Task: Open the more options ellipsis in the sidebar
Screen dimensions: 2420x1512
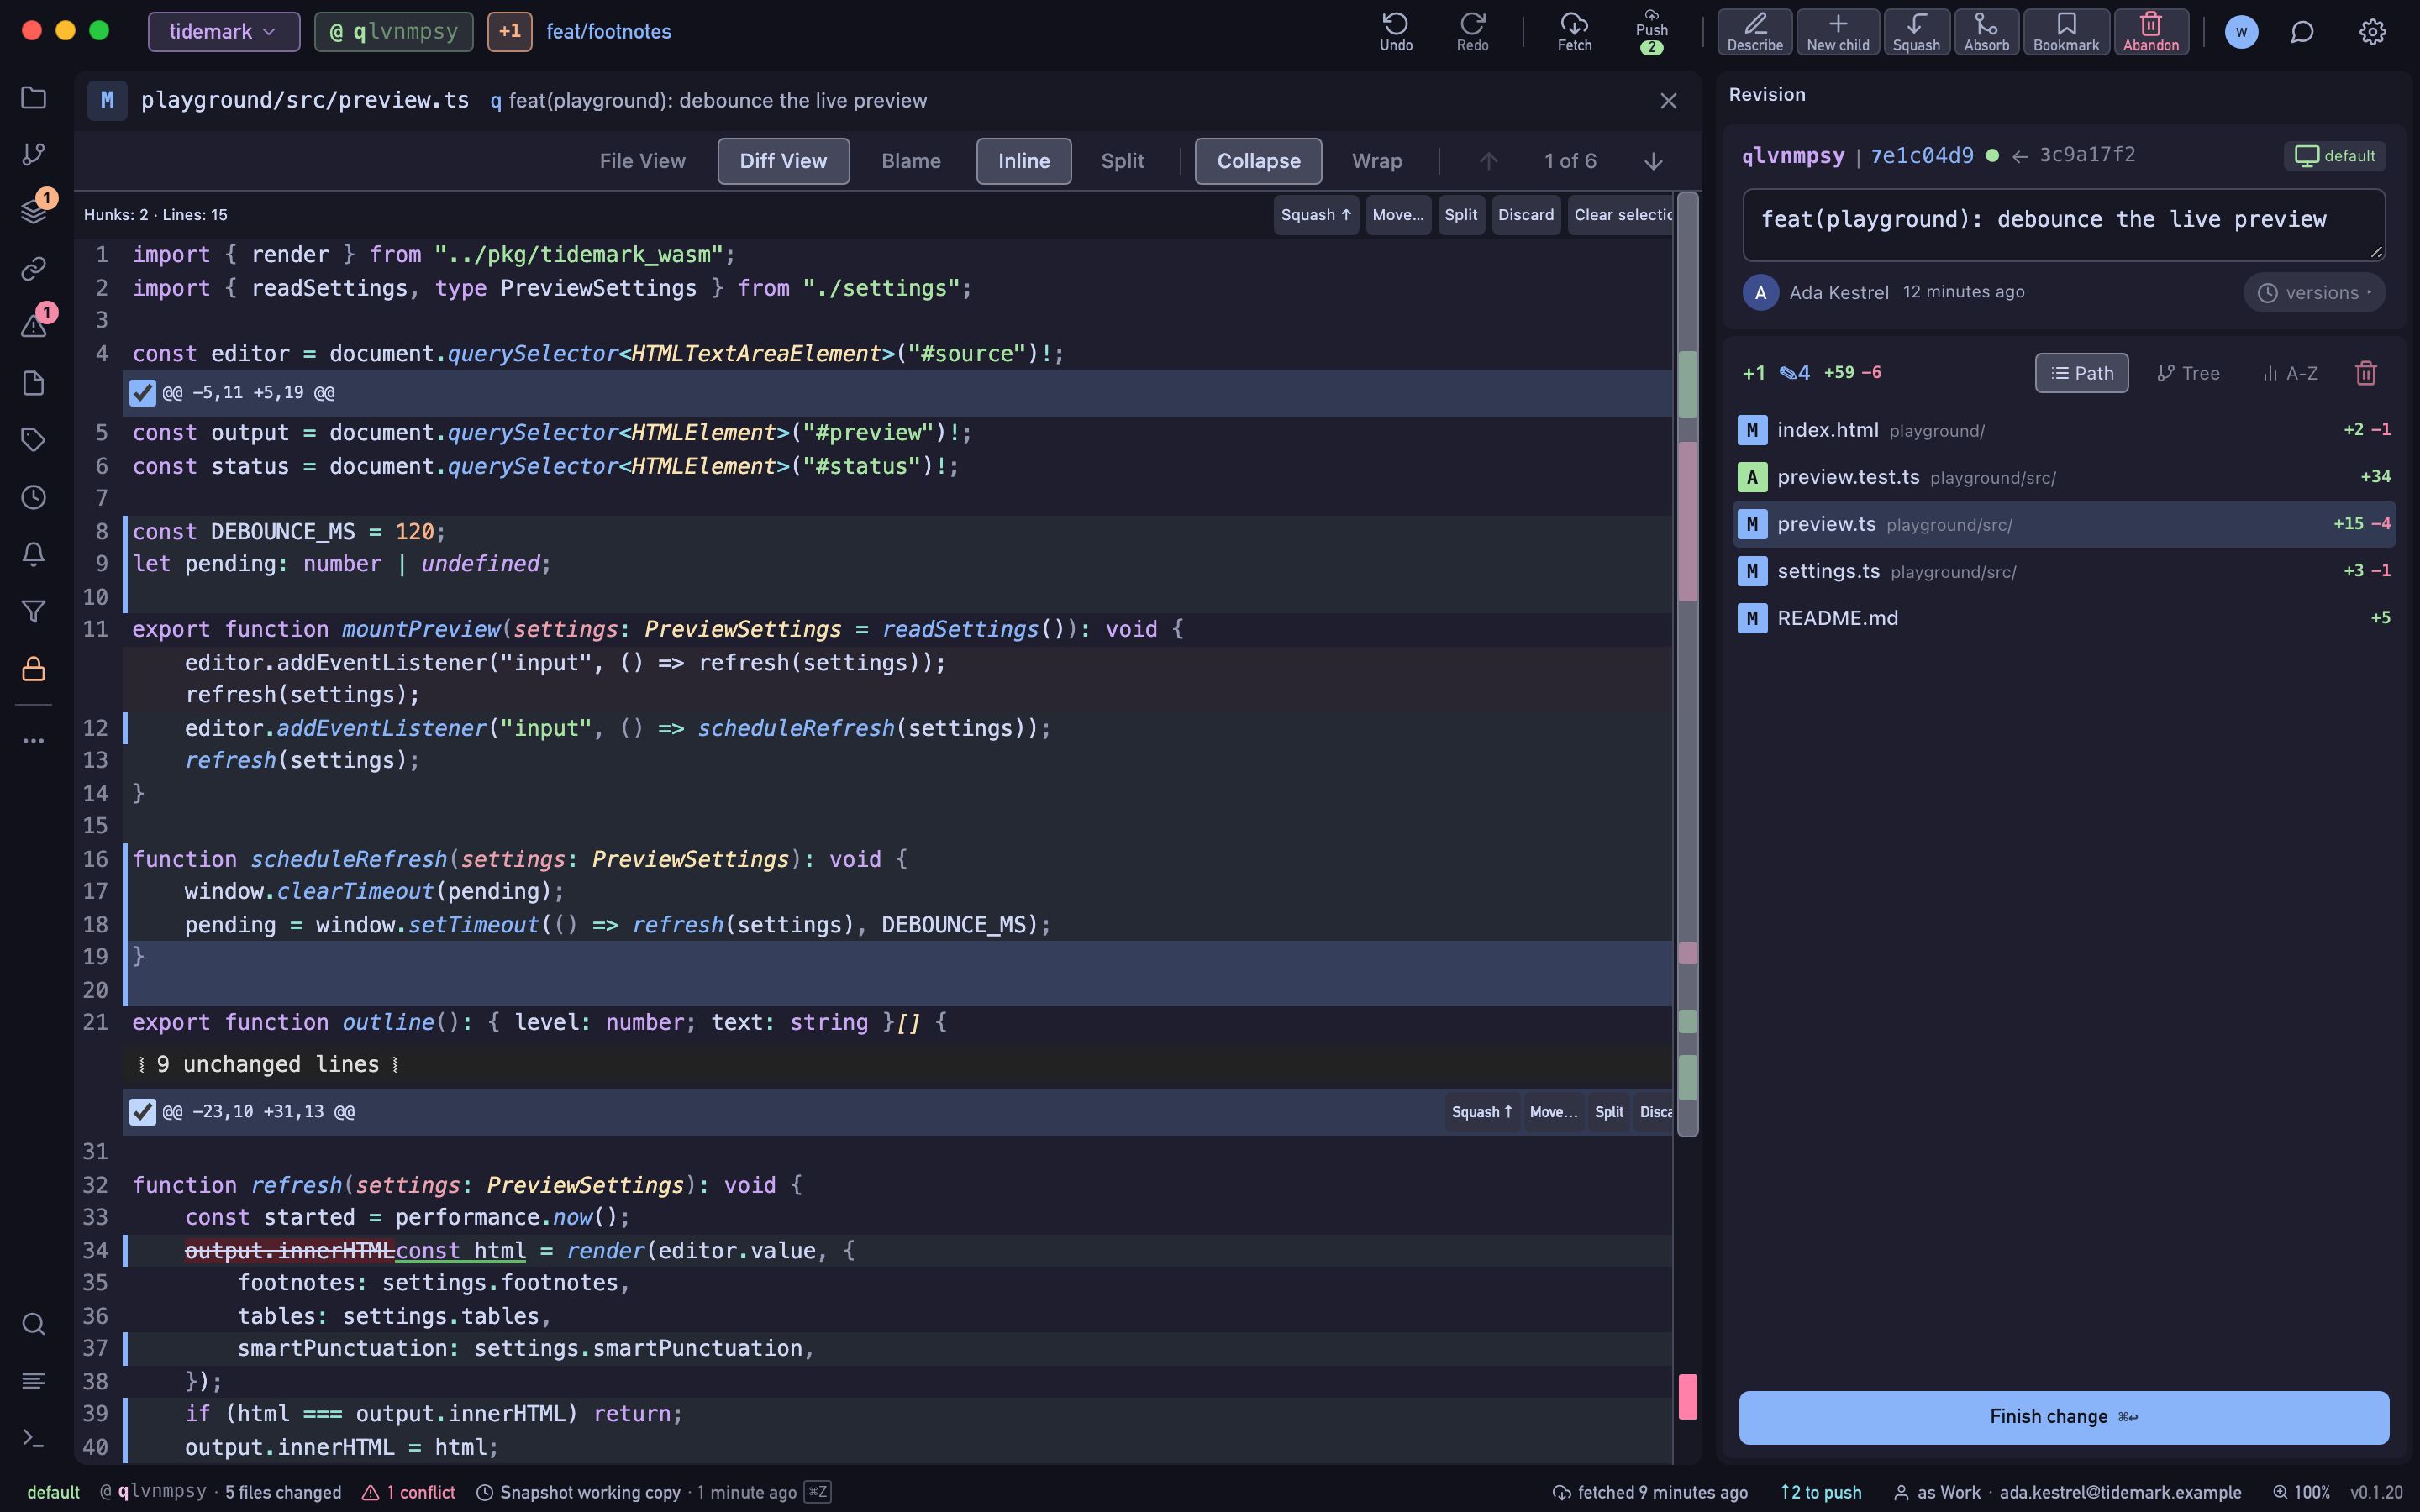Action: pyautogui.click(x=33, y=741)
